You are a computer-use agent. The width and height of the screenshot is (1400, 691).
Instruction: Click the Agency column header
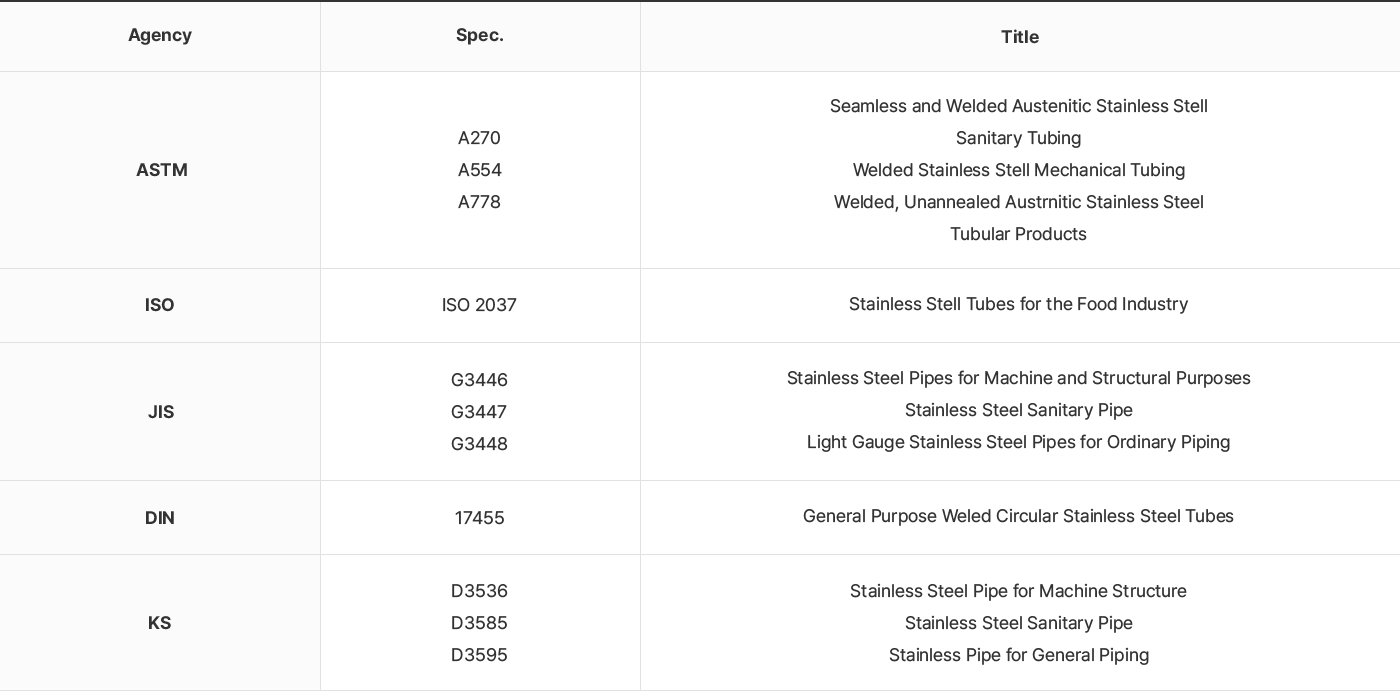click(160, 35)
